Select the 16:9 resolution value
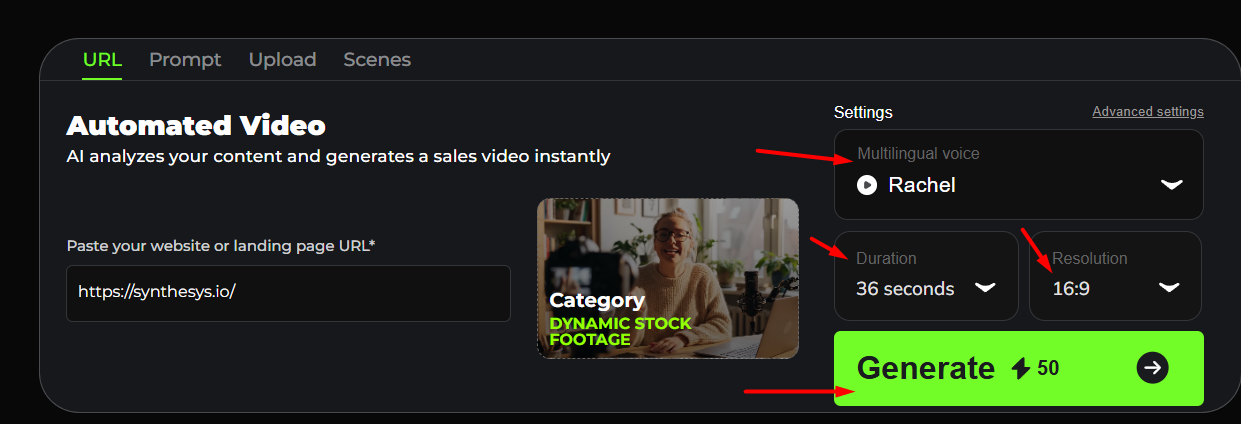 coord(1071,289)
